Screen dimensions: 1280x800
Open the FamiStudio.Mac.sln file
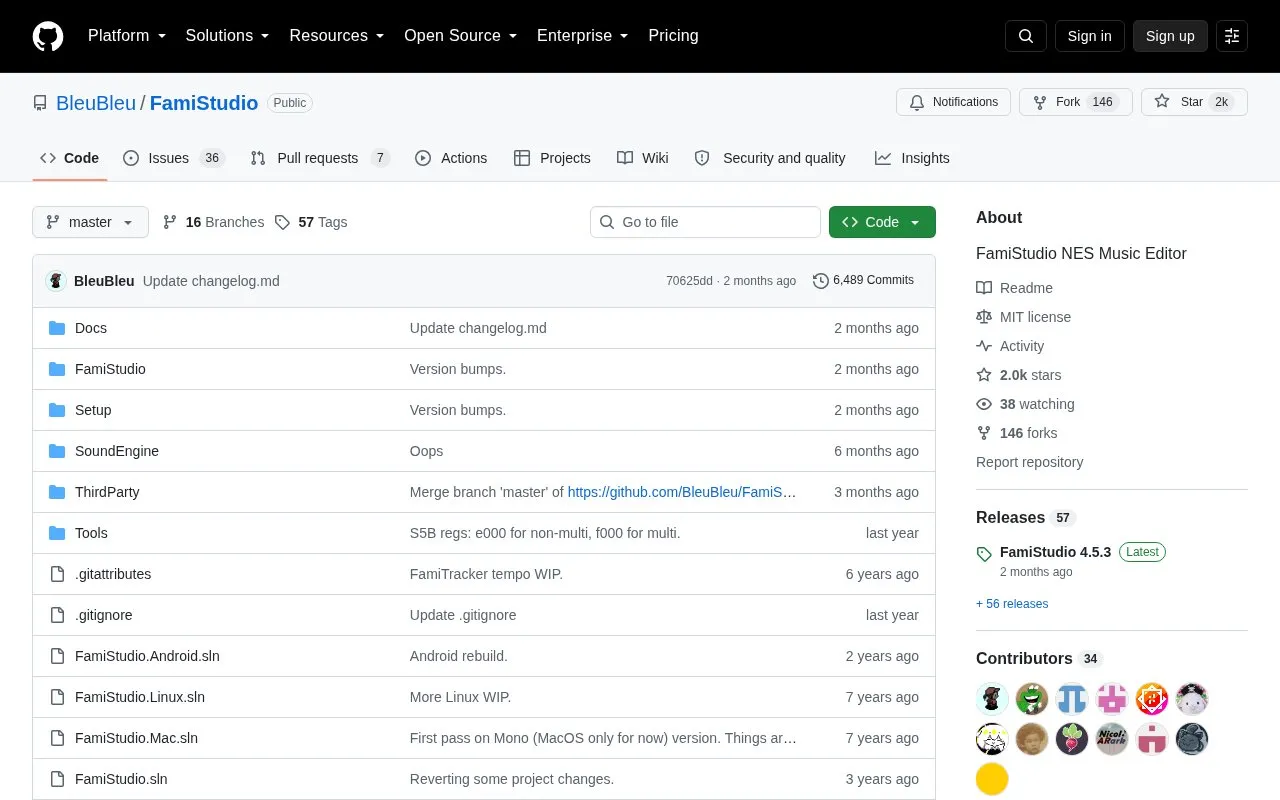136,738
